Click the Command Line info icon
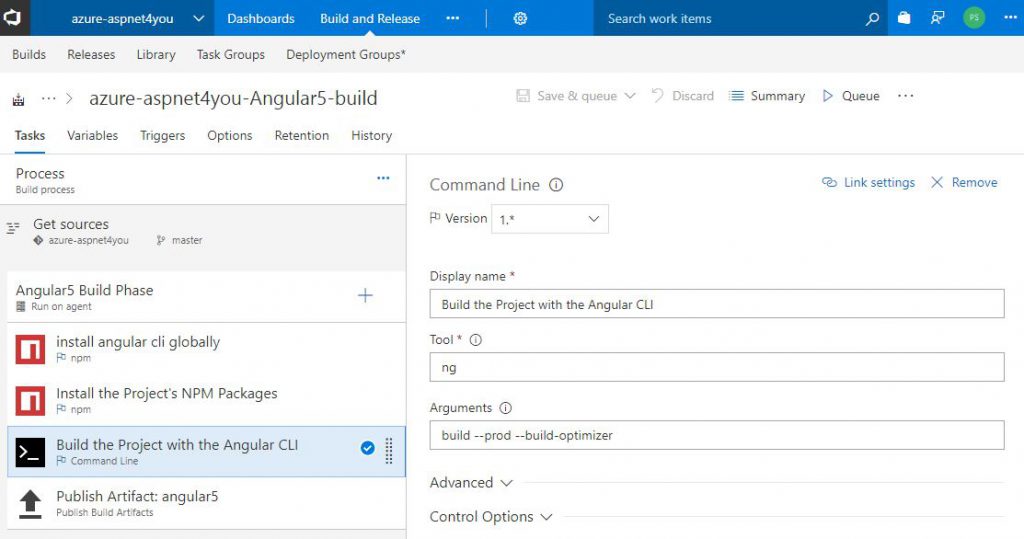The width and height of the screenshot is (1024, 539). pyautogui.click(x=556, y=185)
